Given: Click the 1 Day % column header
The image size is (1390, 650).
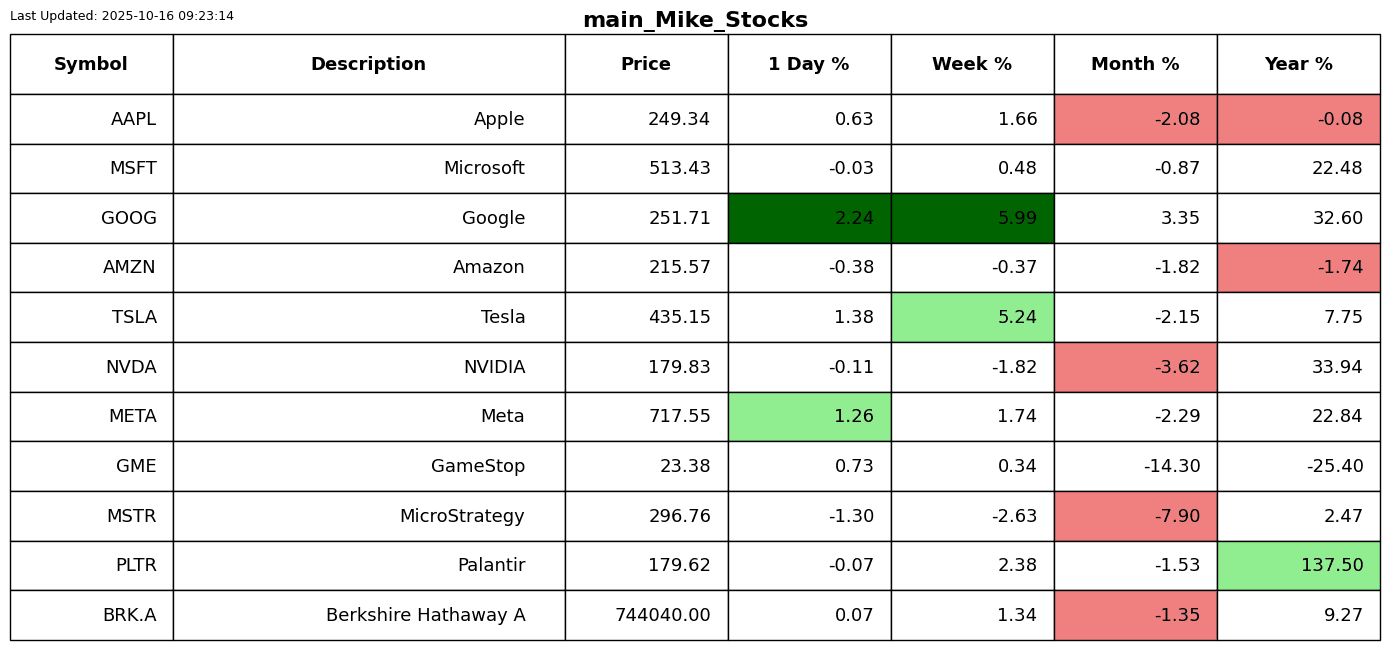Looking at the screenshot, I should (809, 65).
